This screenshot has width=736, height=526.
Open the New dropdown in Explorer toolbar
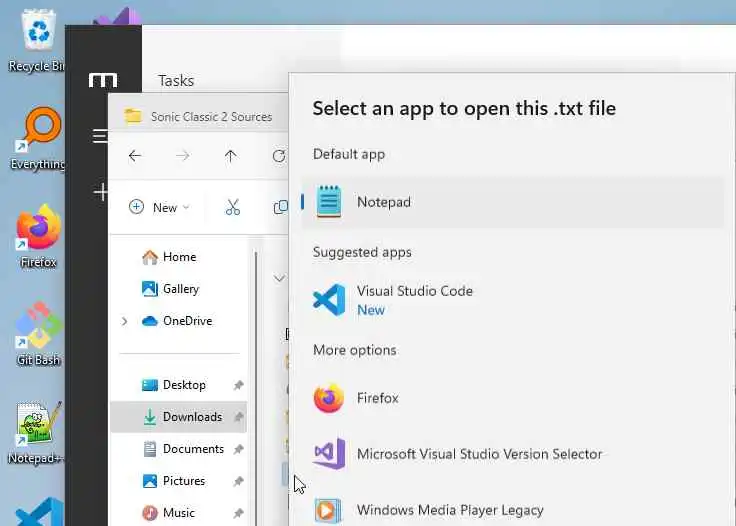159,207
